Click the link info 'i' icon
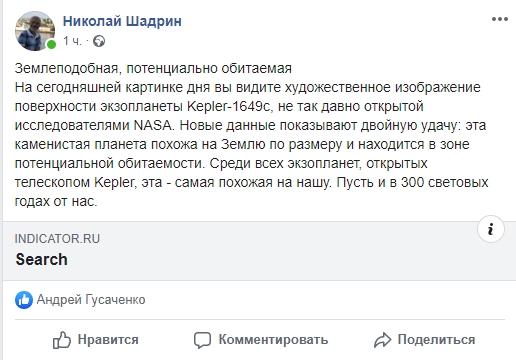Viewport: 516px width, 360px height. coord(491,229)
